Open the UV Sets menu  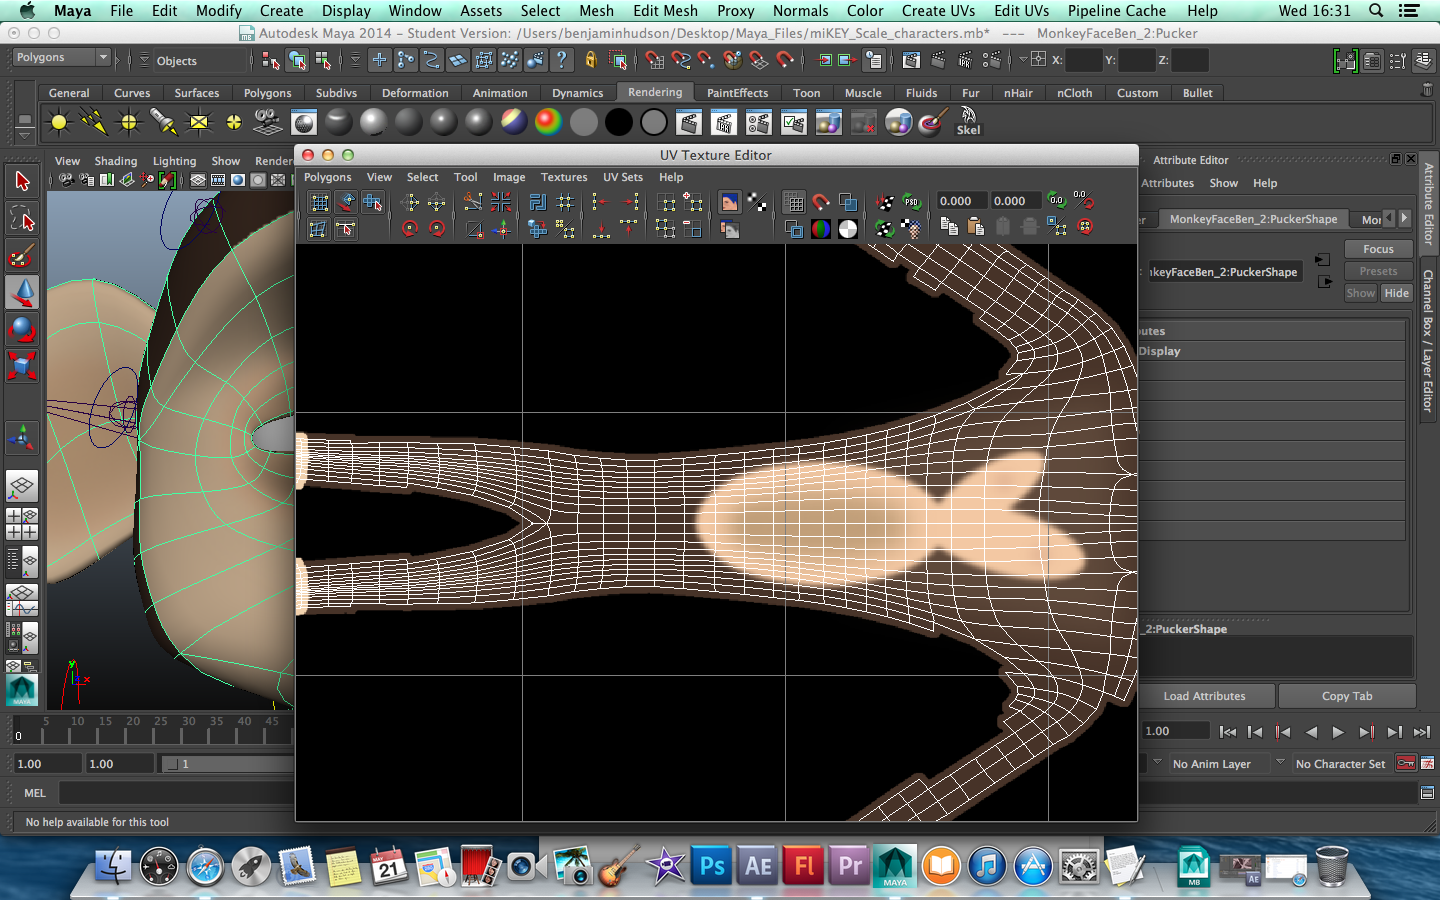622,177
